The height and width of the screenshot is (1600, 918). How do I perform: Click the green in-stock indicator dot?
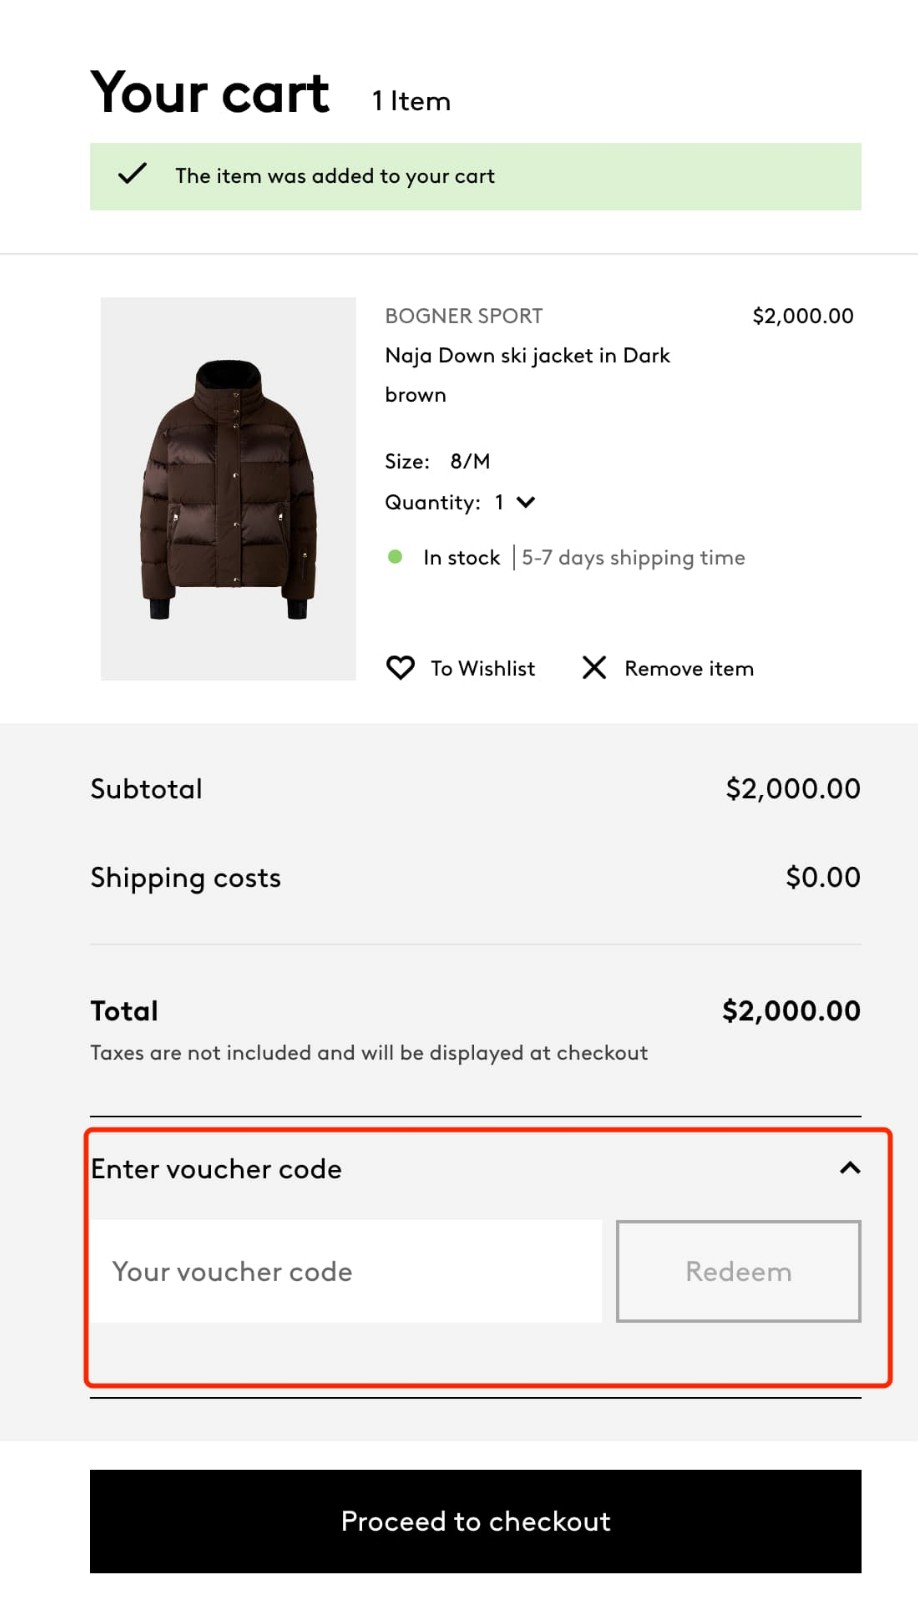point(396,555)
